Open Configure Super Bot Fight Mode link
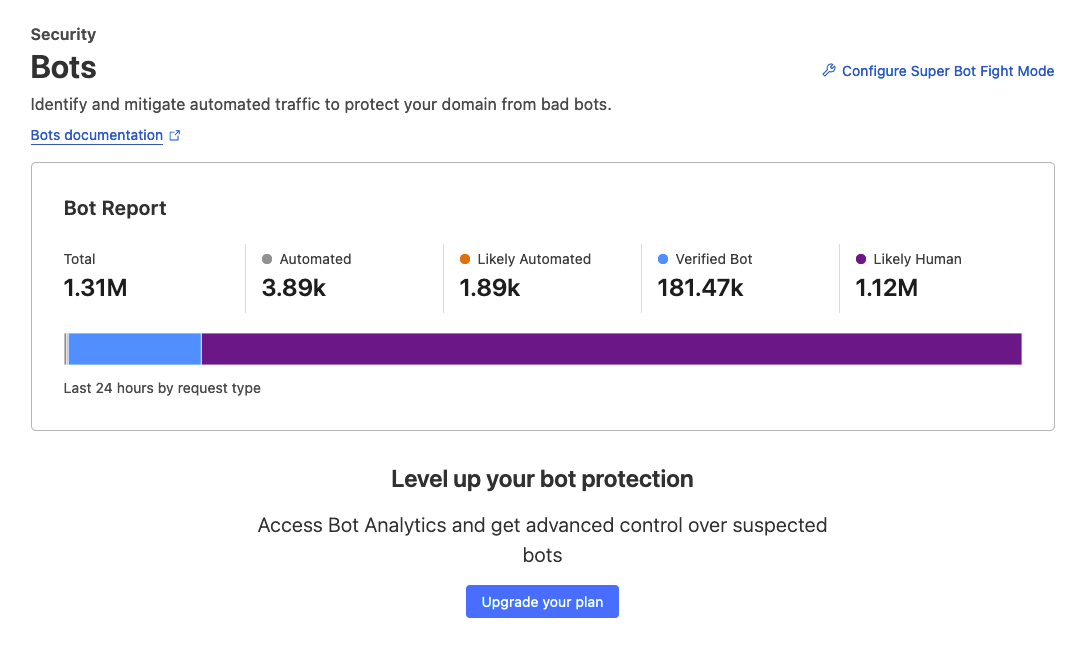Viewport: 1076px width, 649px height. point(947,71)
